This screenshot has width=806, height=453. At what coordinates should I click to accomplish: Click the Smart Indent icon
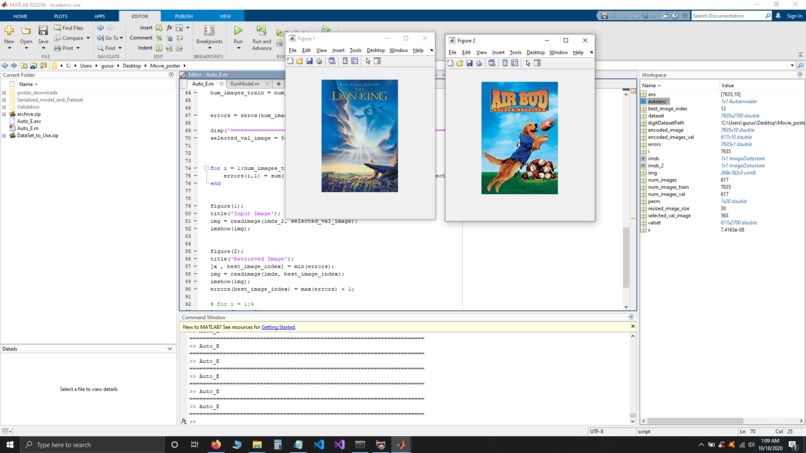[x=159, y=48]
